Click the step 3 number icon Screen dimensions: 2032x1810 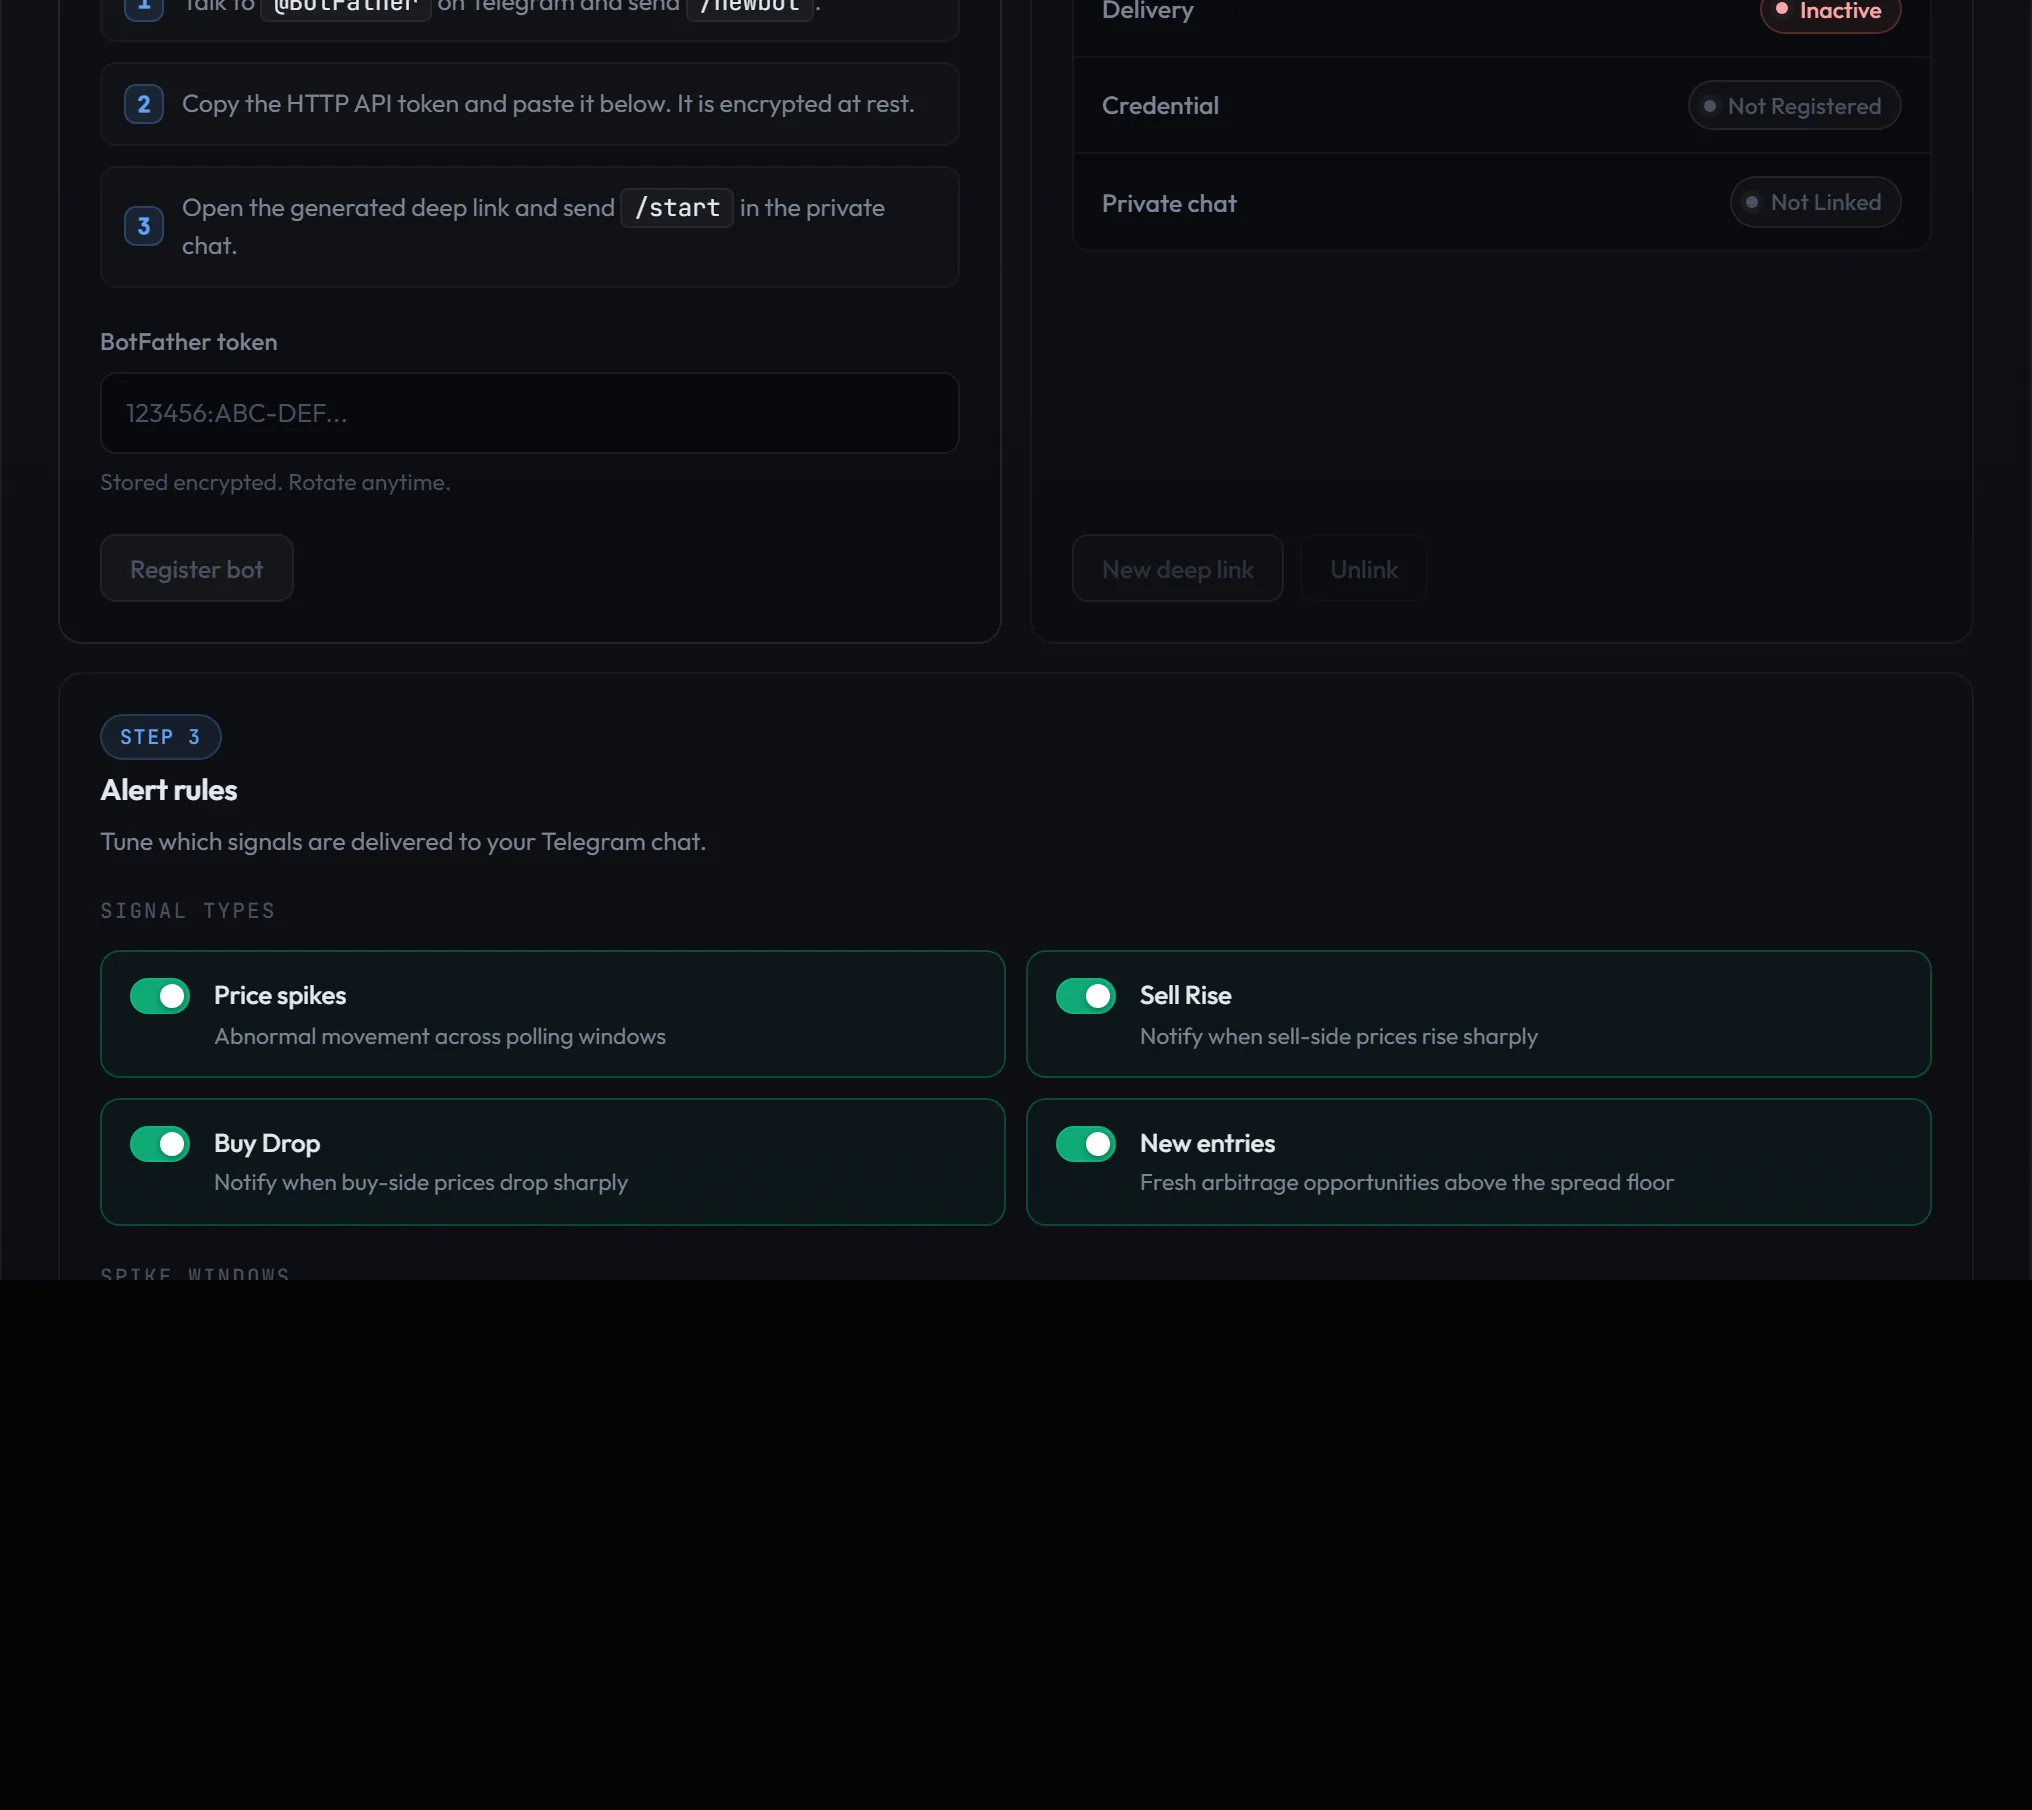coord(144,227)
